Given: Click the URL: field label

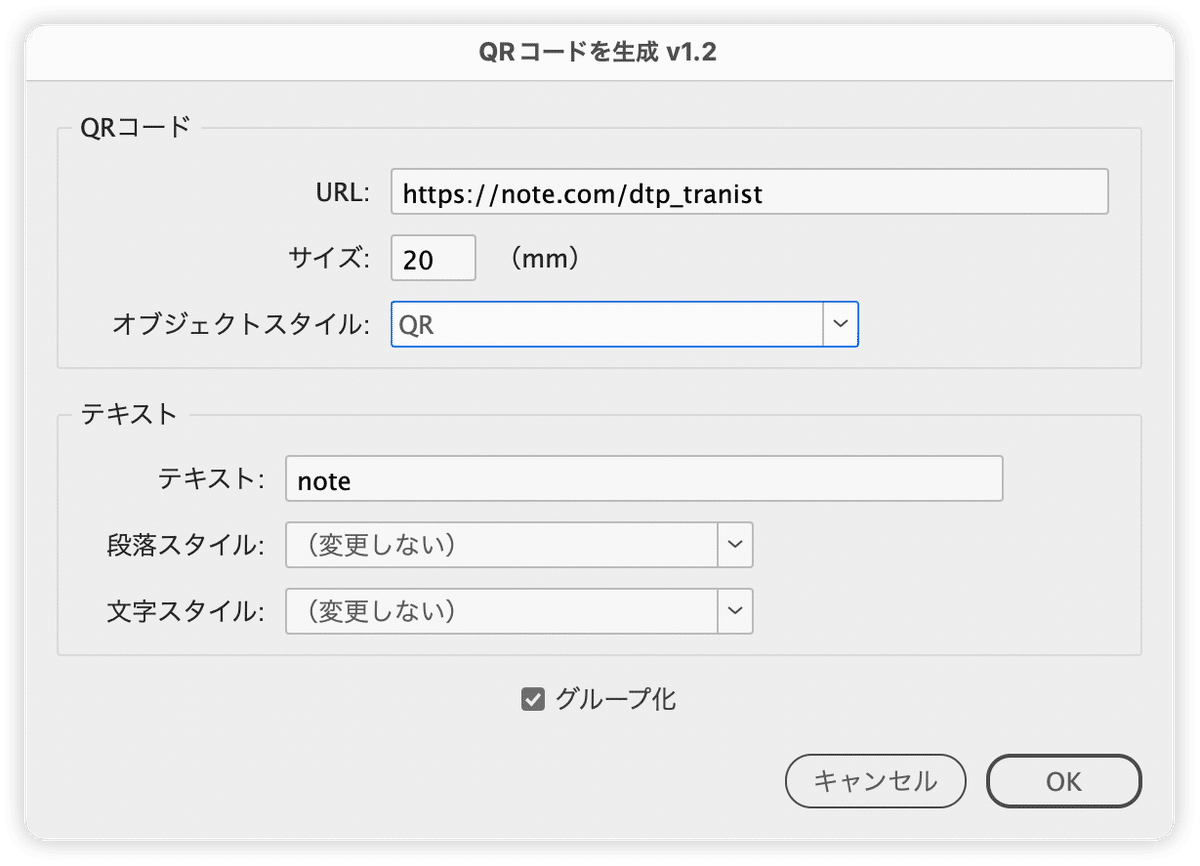Looking at the screenshot, I should click(344, 191).
